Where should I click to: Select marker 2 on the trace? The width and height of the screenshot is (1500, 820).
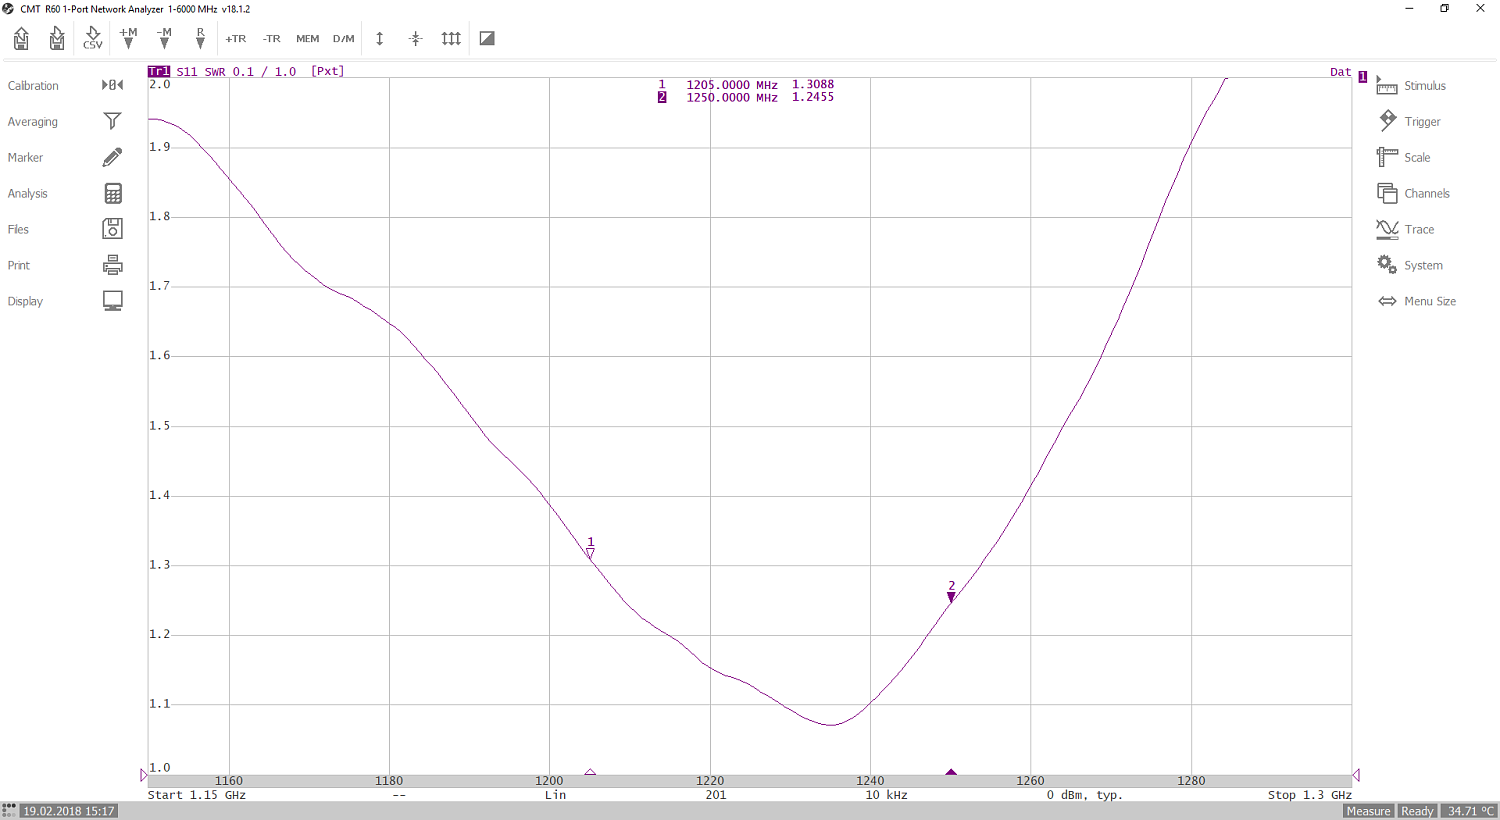(x=951, y=592)
